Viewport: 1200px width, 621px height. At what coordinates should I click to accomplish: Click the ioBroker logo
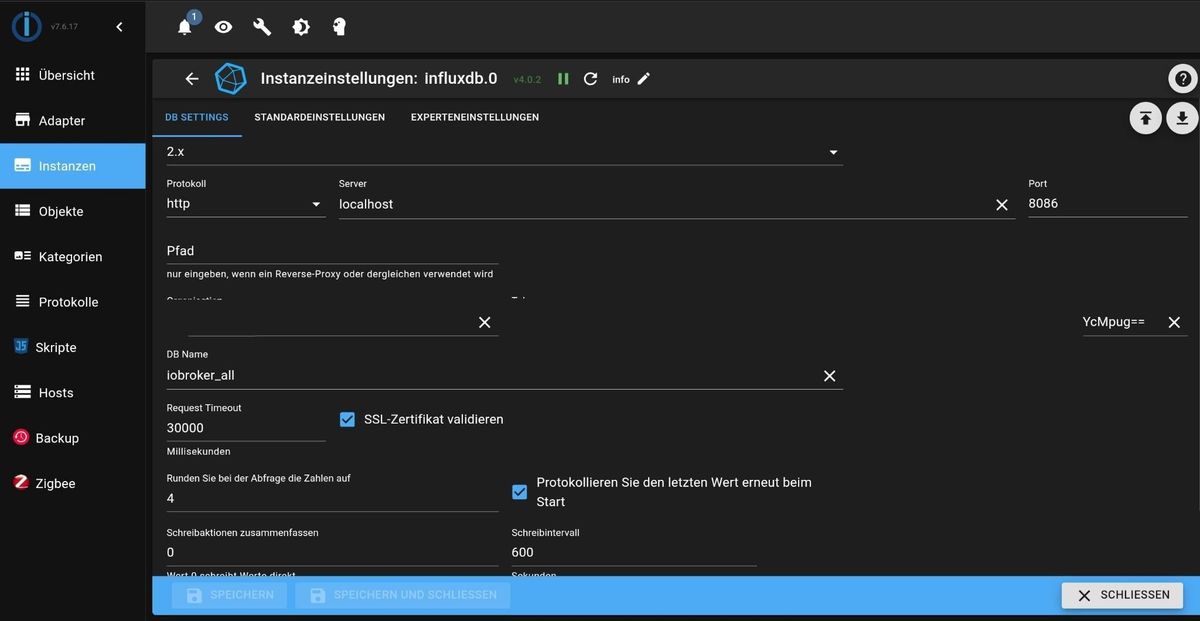(x=26, y=27)
